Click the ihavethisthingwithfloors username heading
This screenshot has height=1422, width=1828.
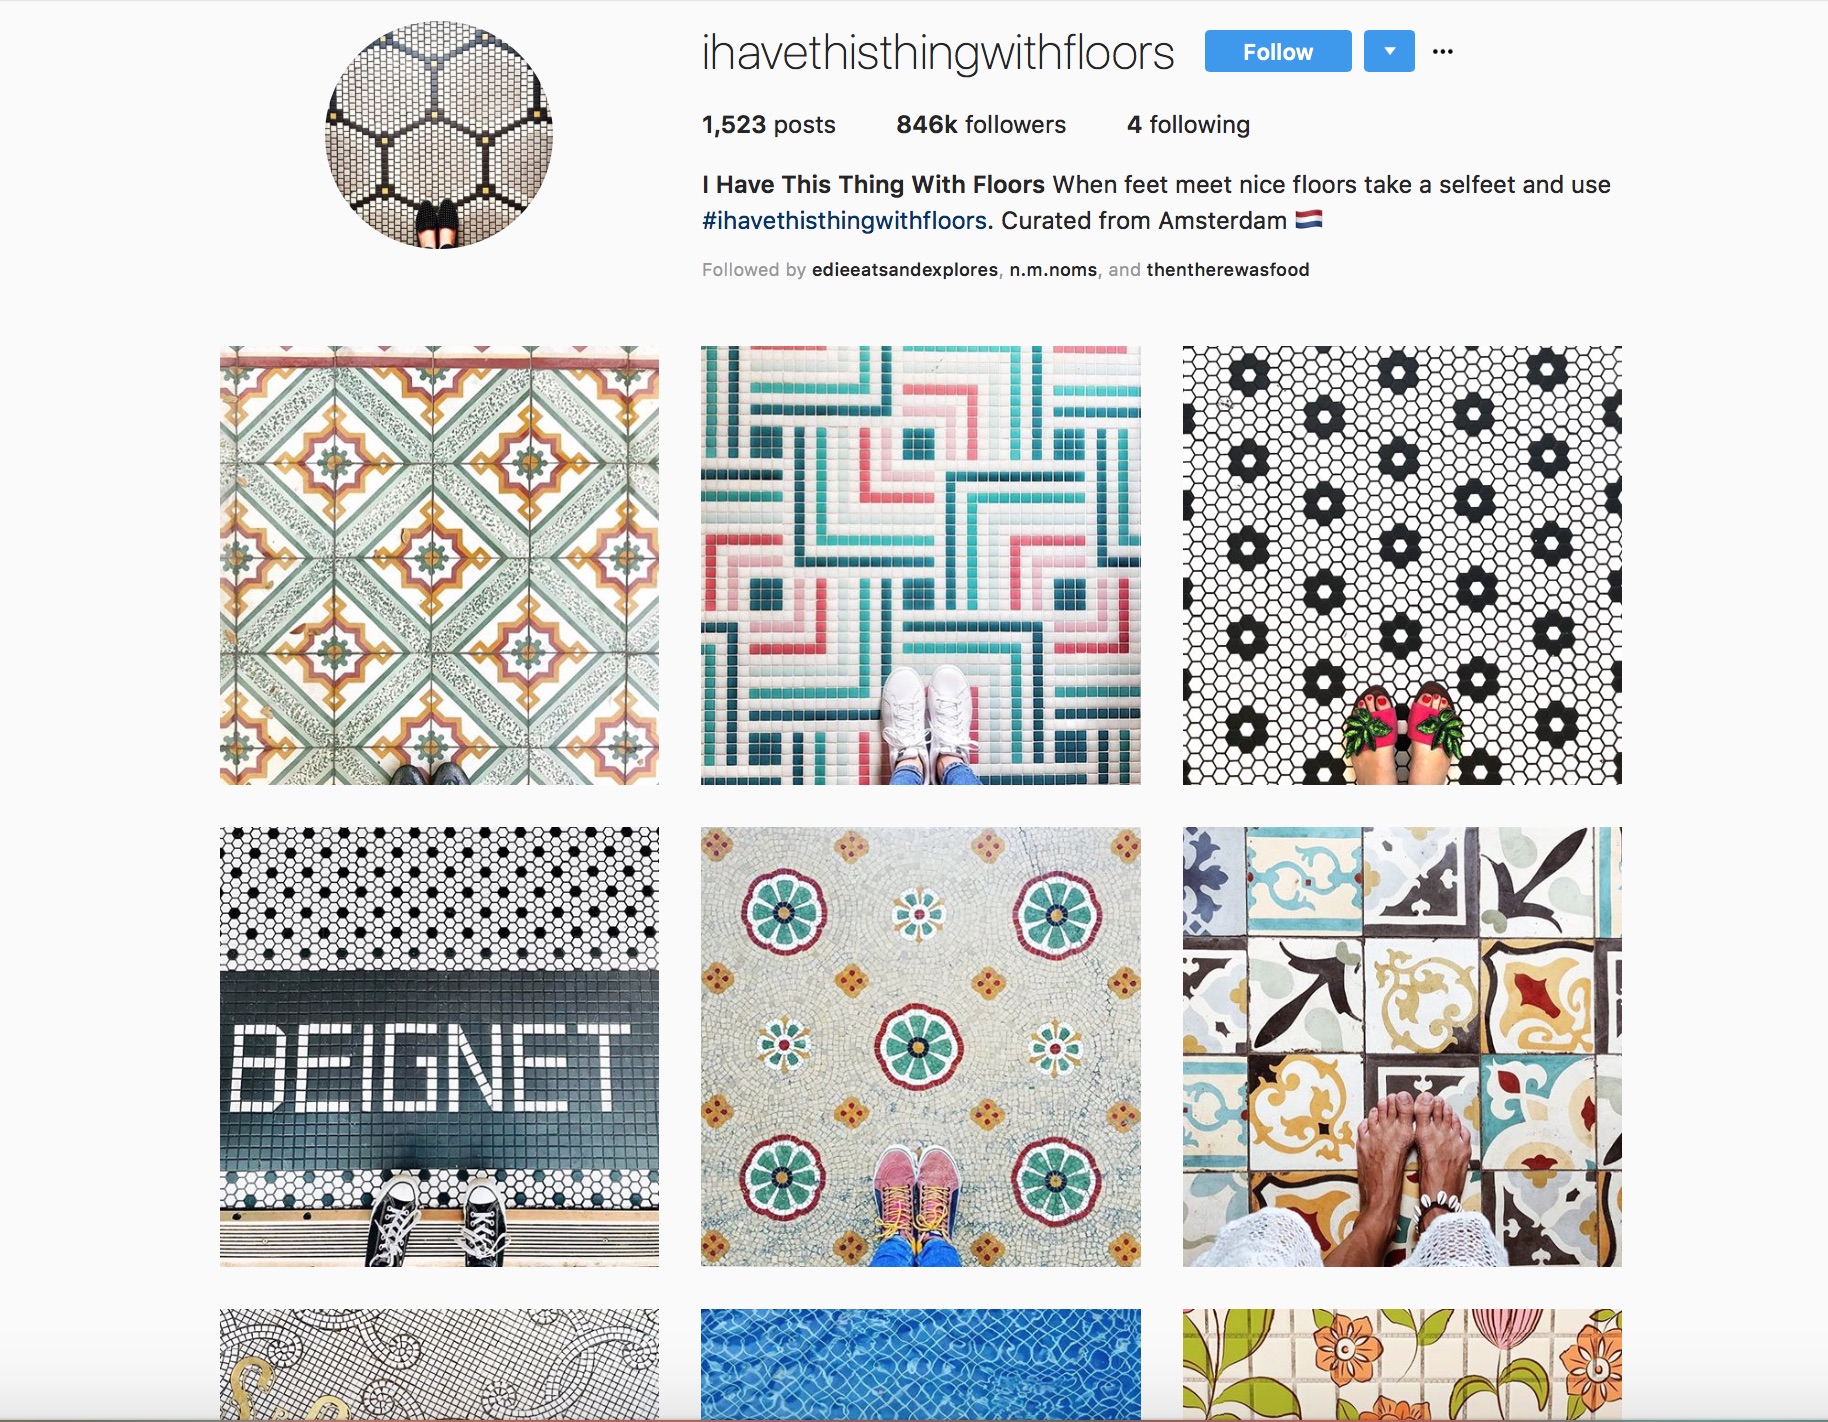[938, 52]
